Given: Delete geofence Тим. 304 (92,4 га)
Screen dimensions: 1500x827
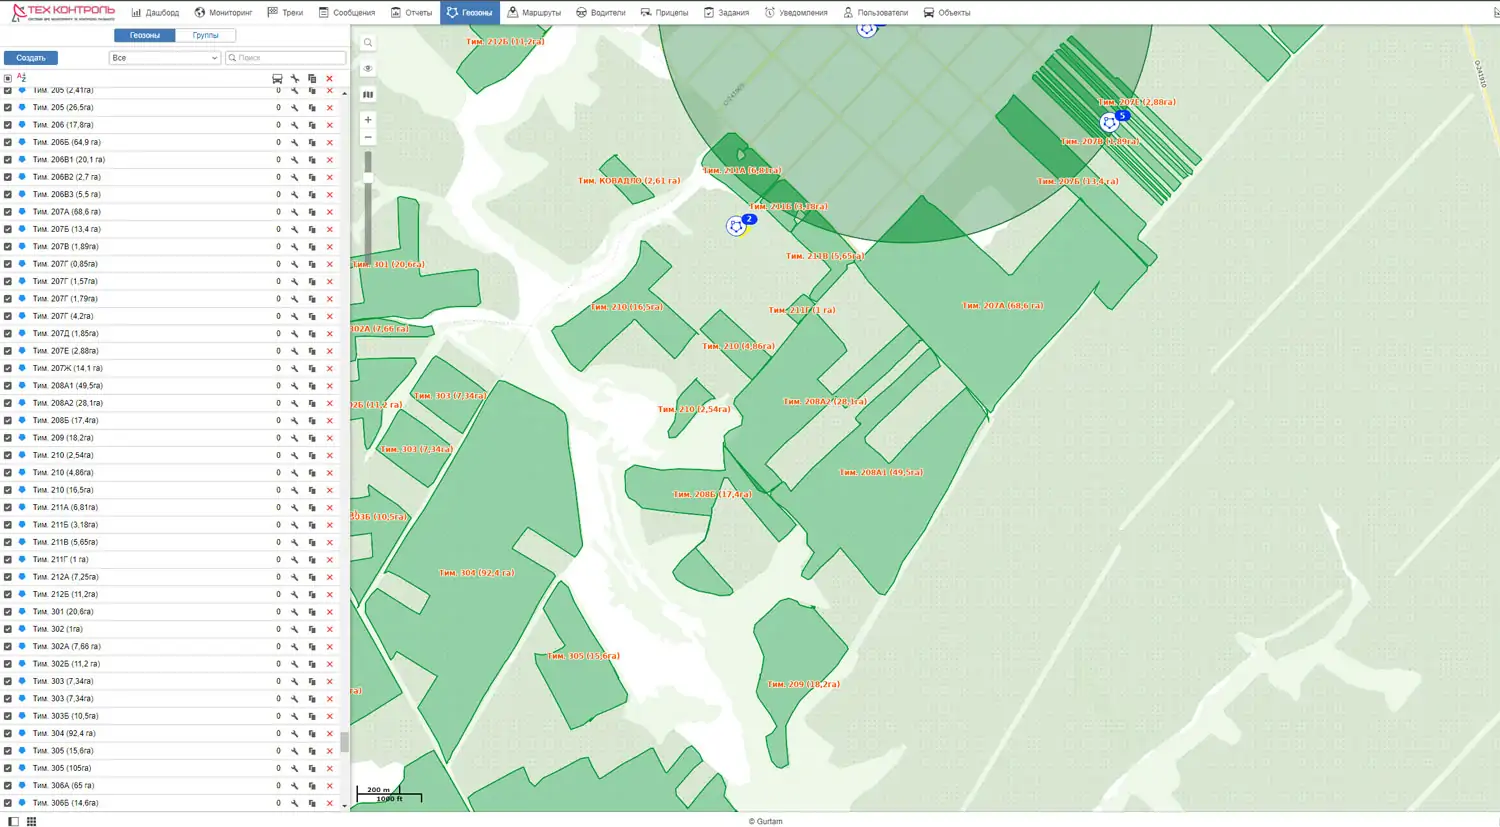Looking at the screenshot, I should coord(329,733).
